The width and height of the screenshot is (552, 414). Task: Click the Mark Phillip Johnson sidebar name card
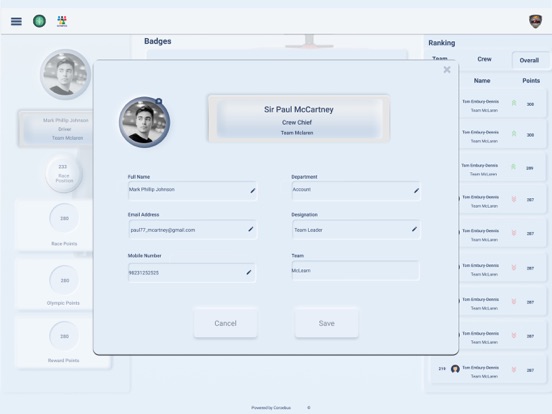click(x=56, y=128)
